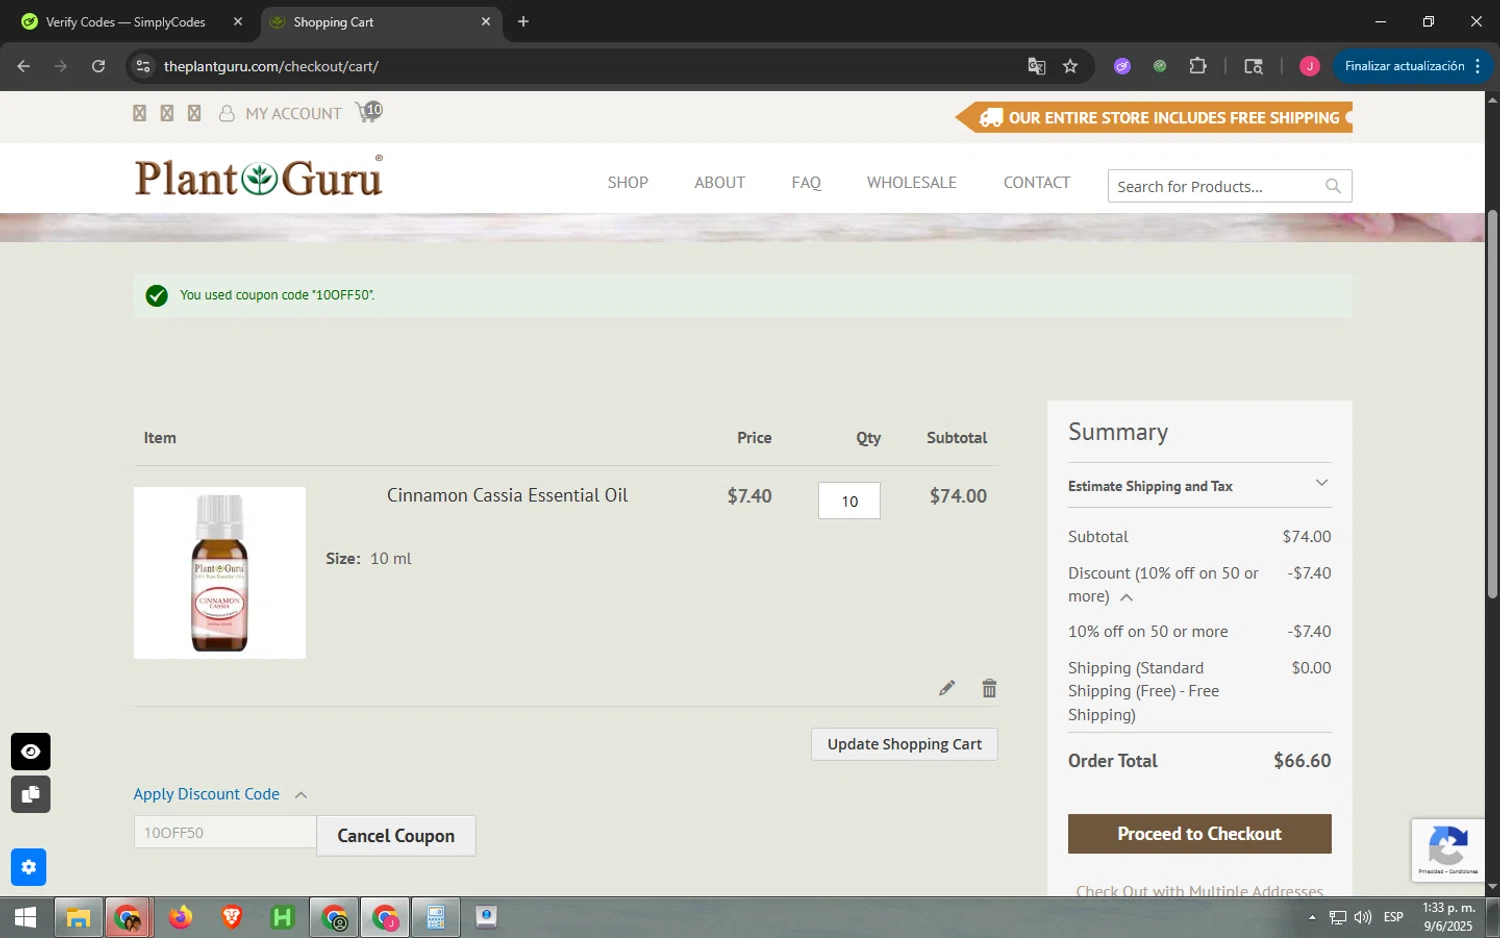
Task: Click the reCAPTCHA badge
Action: point(1448,850)
